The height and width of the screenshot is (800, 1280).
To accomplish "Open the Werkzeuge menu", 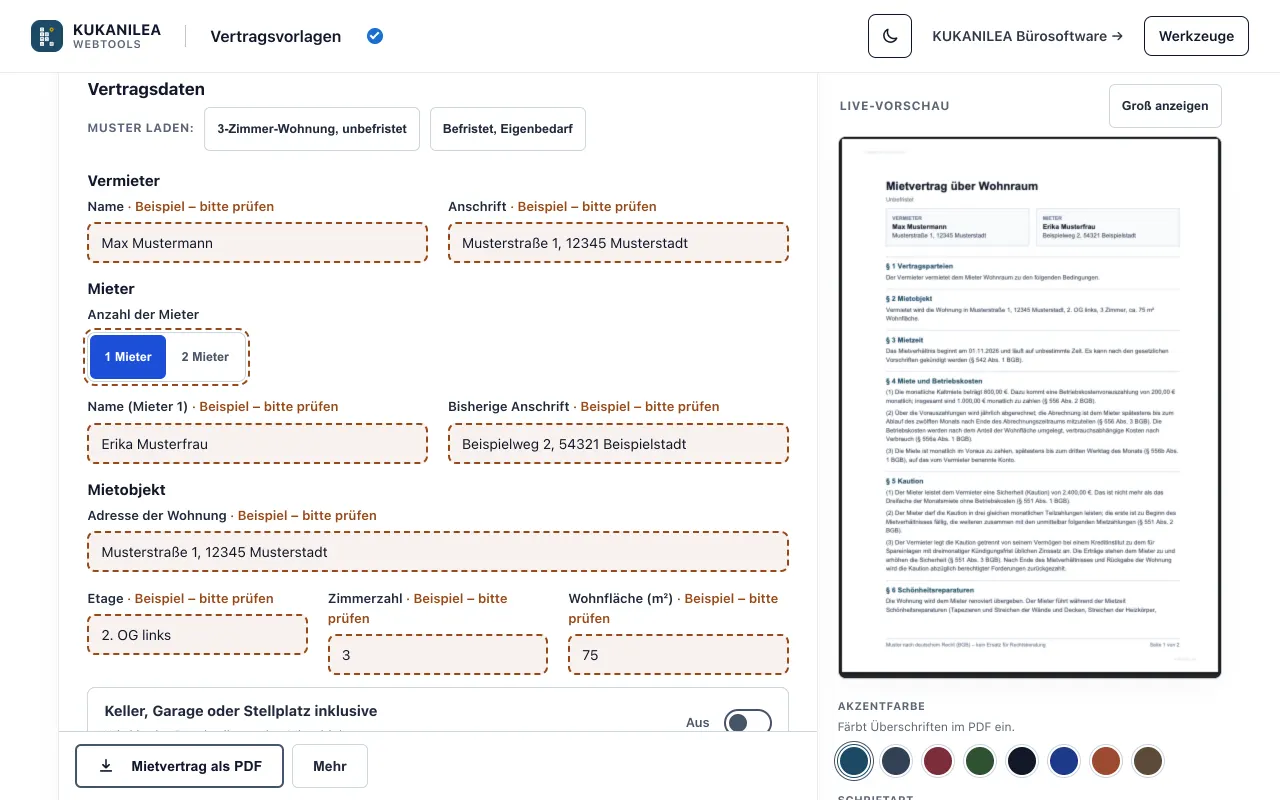I will (x=1196, y=36).
